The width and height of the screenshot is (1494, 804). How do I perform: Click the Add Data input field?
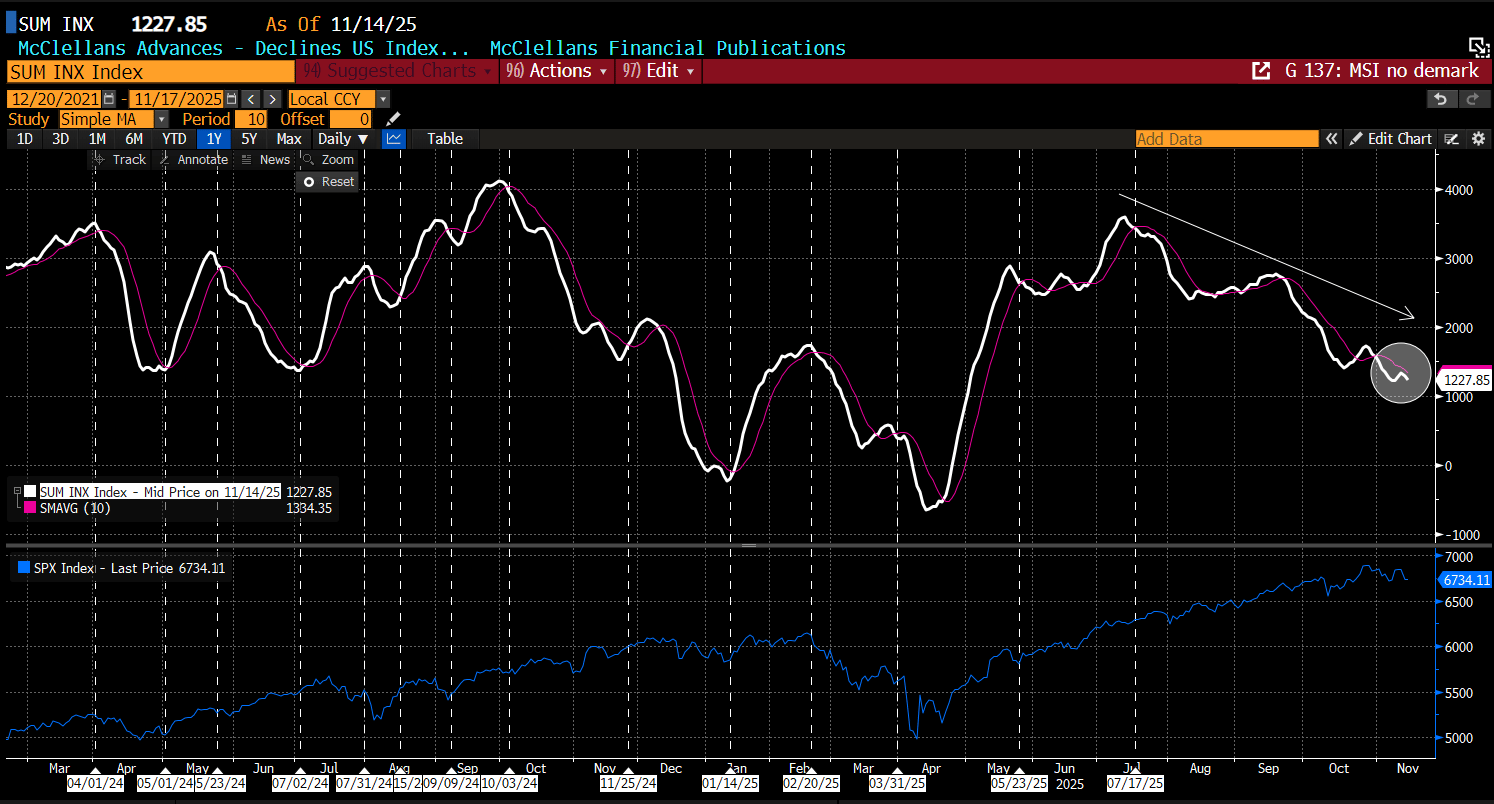[1227, 139]
